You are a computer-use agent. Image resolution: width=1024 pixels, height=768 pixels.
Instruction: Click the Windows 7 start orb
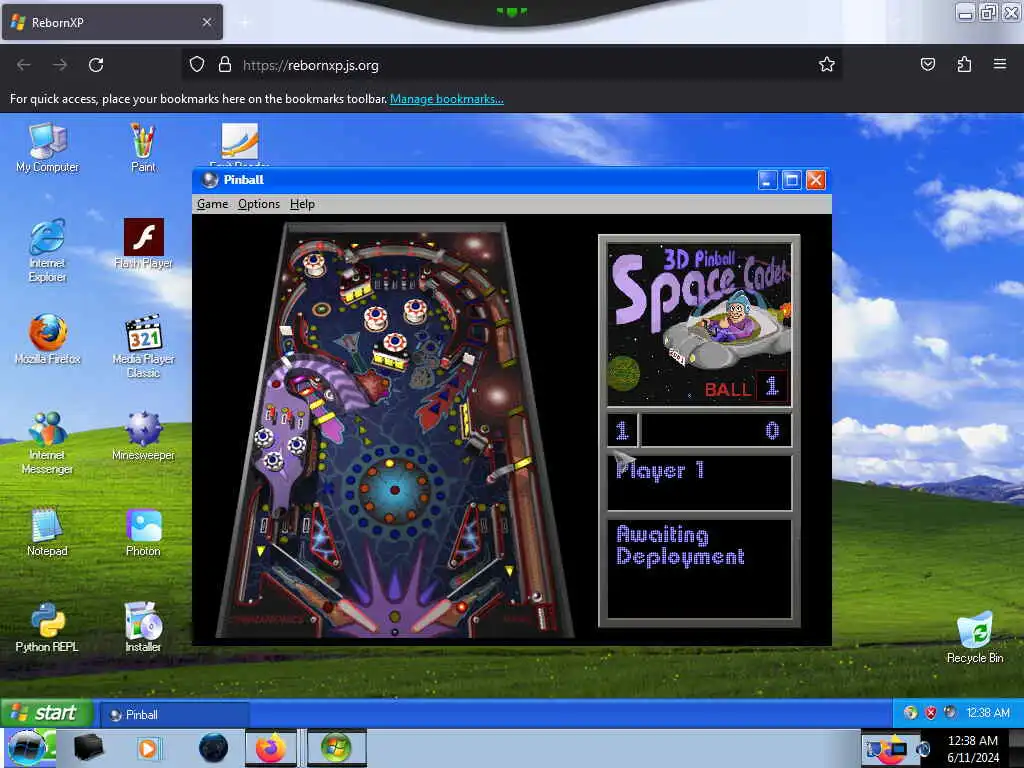point(27,748)
